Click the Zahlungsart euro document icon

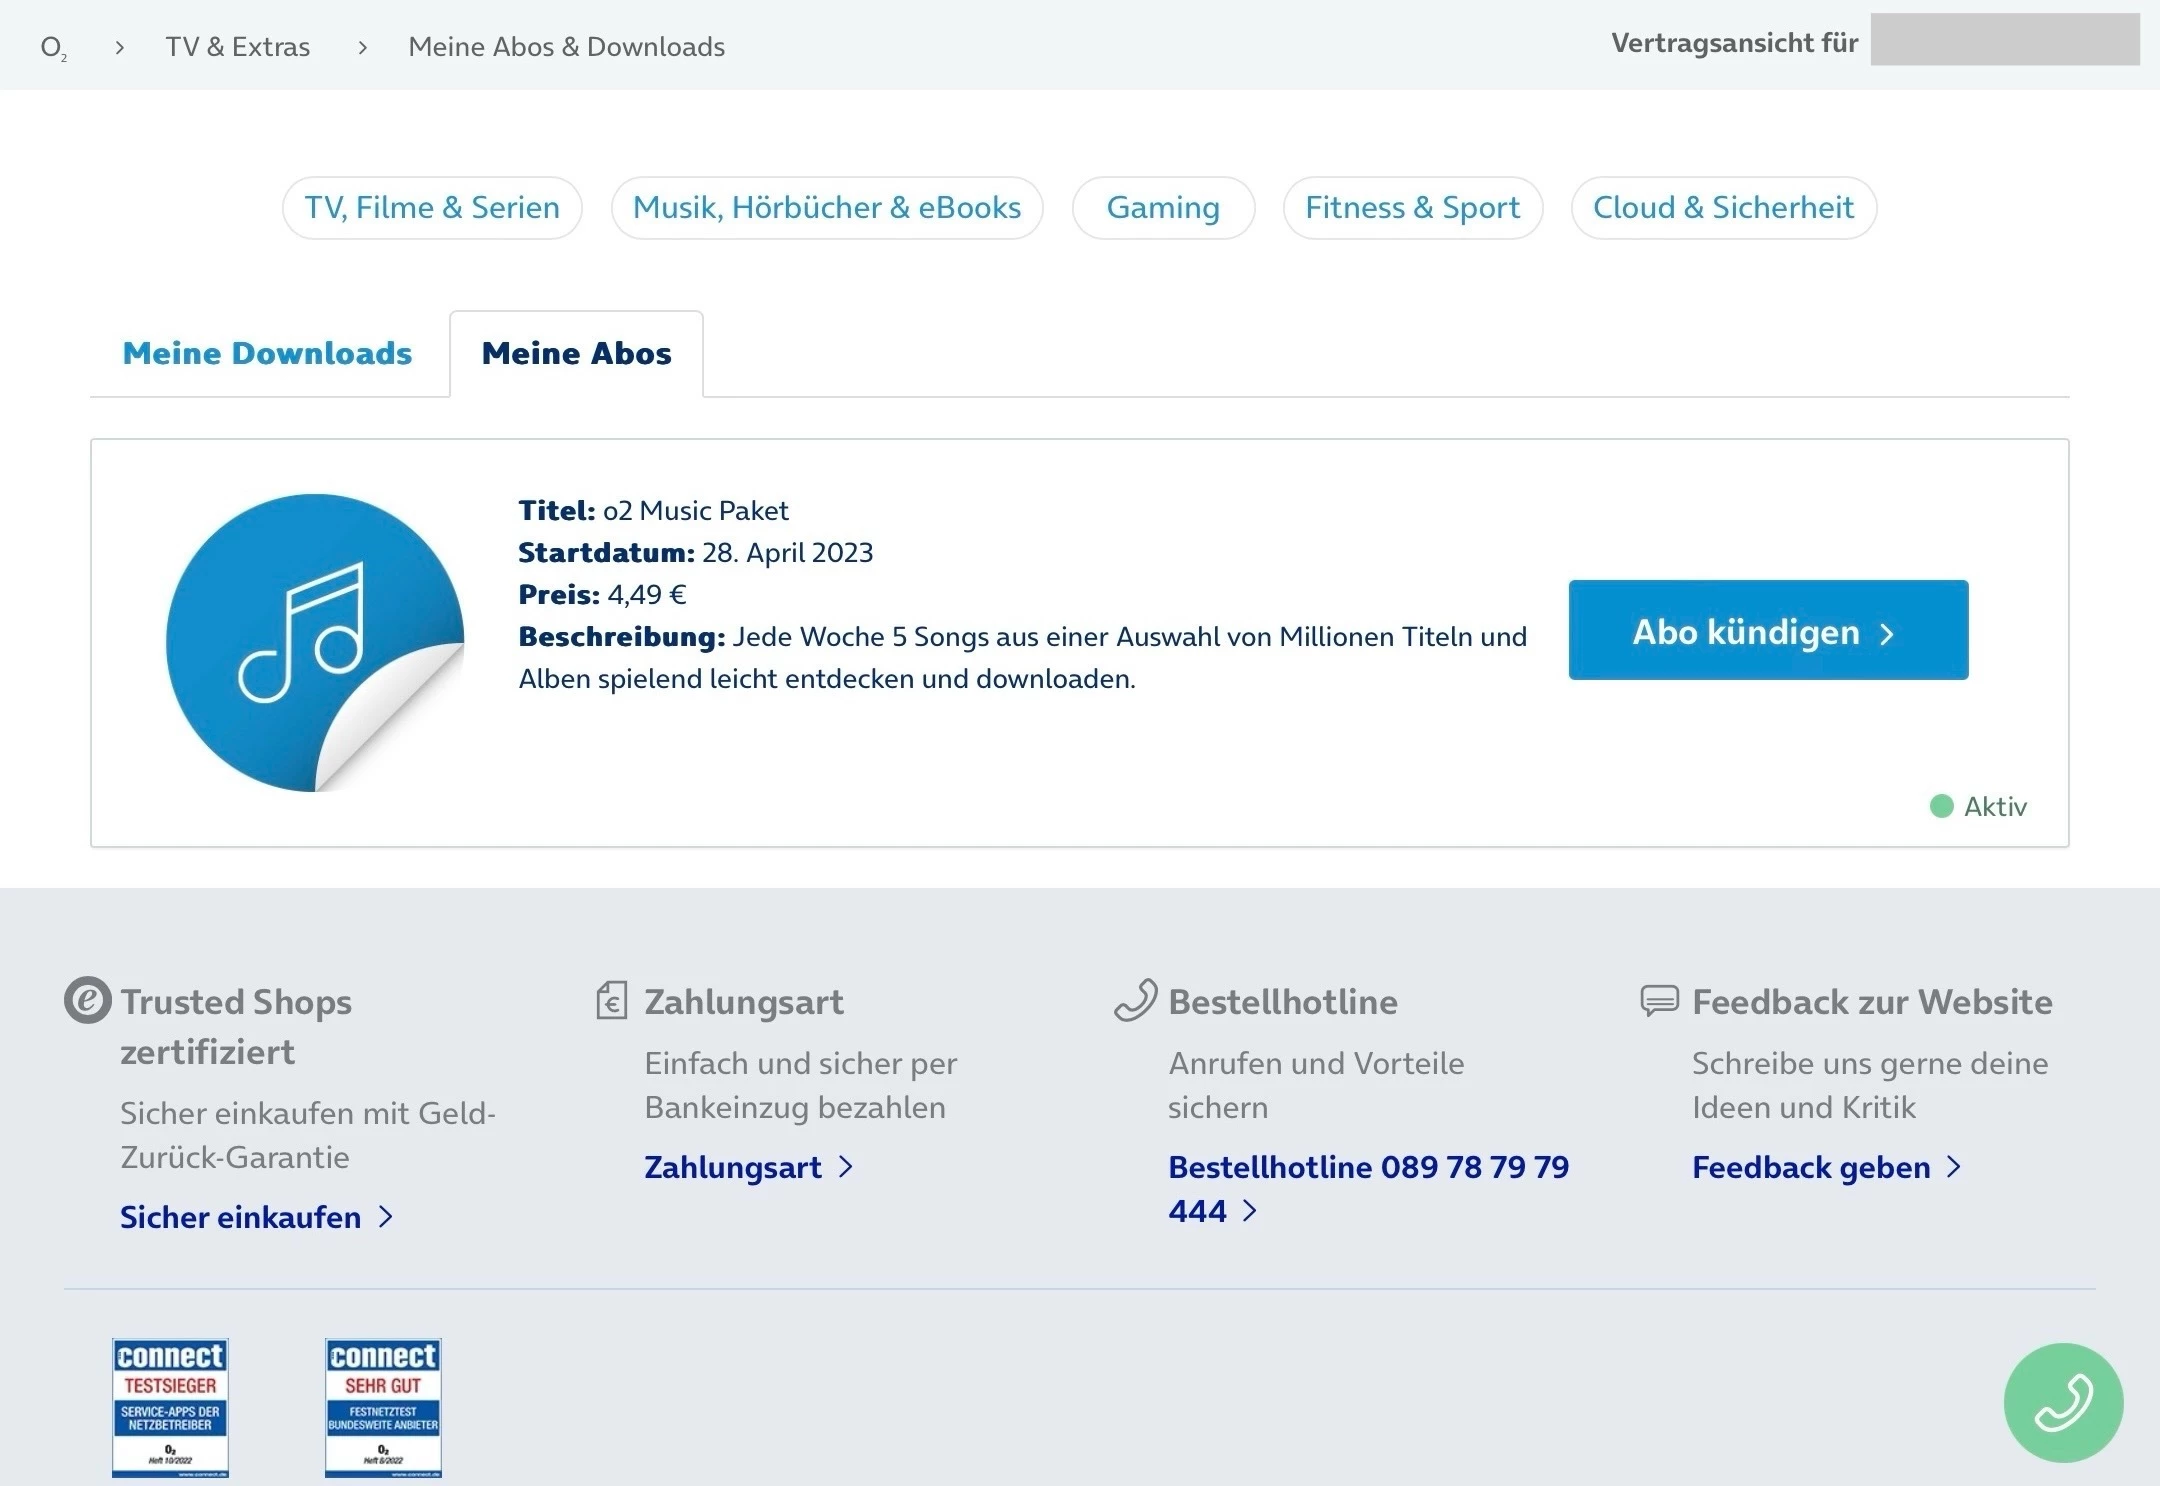[612, 1000]
